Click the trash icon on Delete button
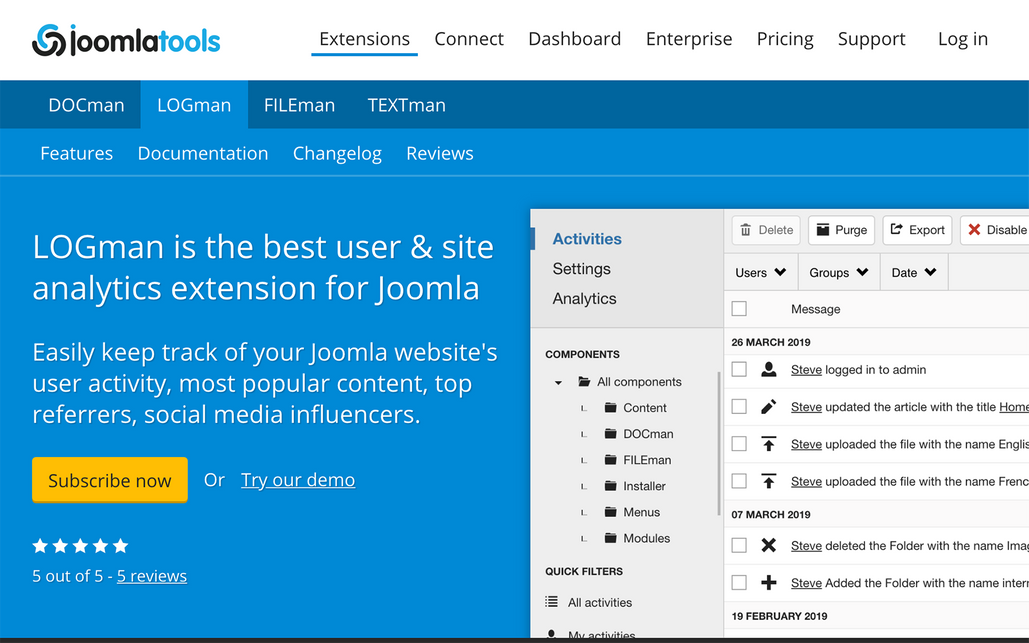 (746, 230)
